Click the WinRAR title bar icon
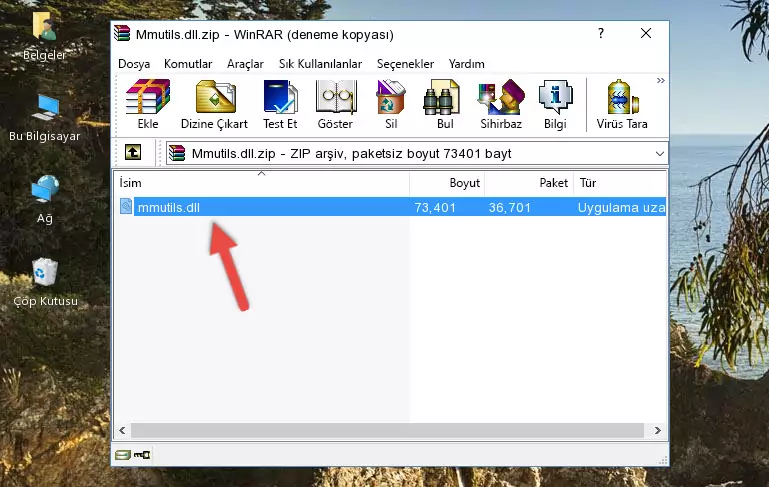 [122, 33]
